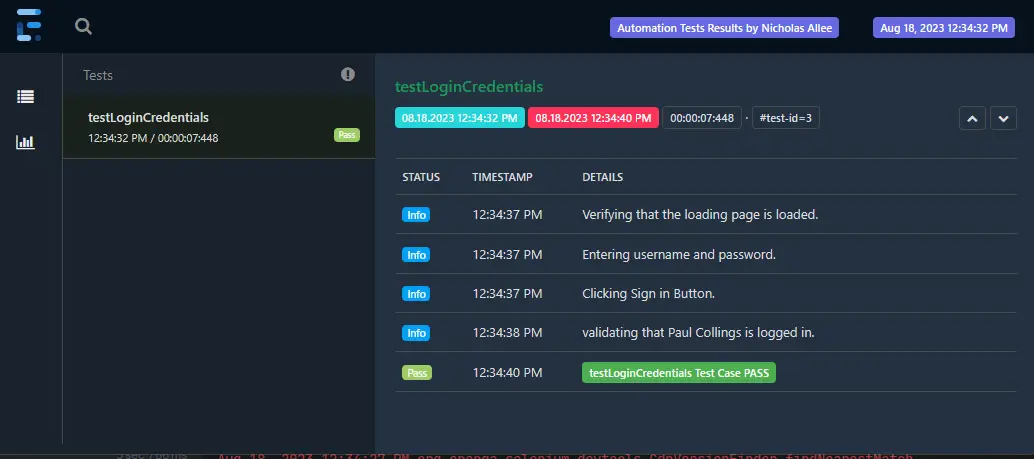Click Info badge for Entering username row
Image resolution: width=1034 pixels, height=459 pixels.
point(416,254)
